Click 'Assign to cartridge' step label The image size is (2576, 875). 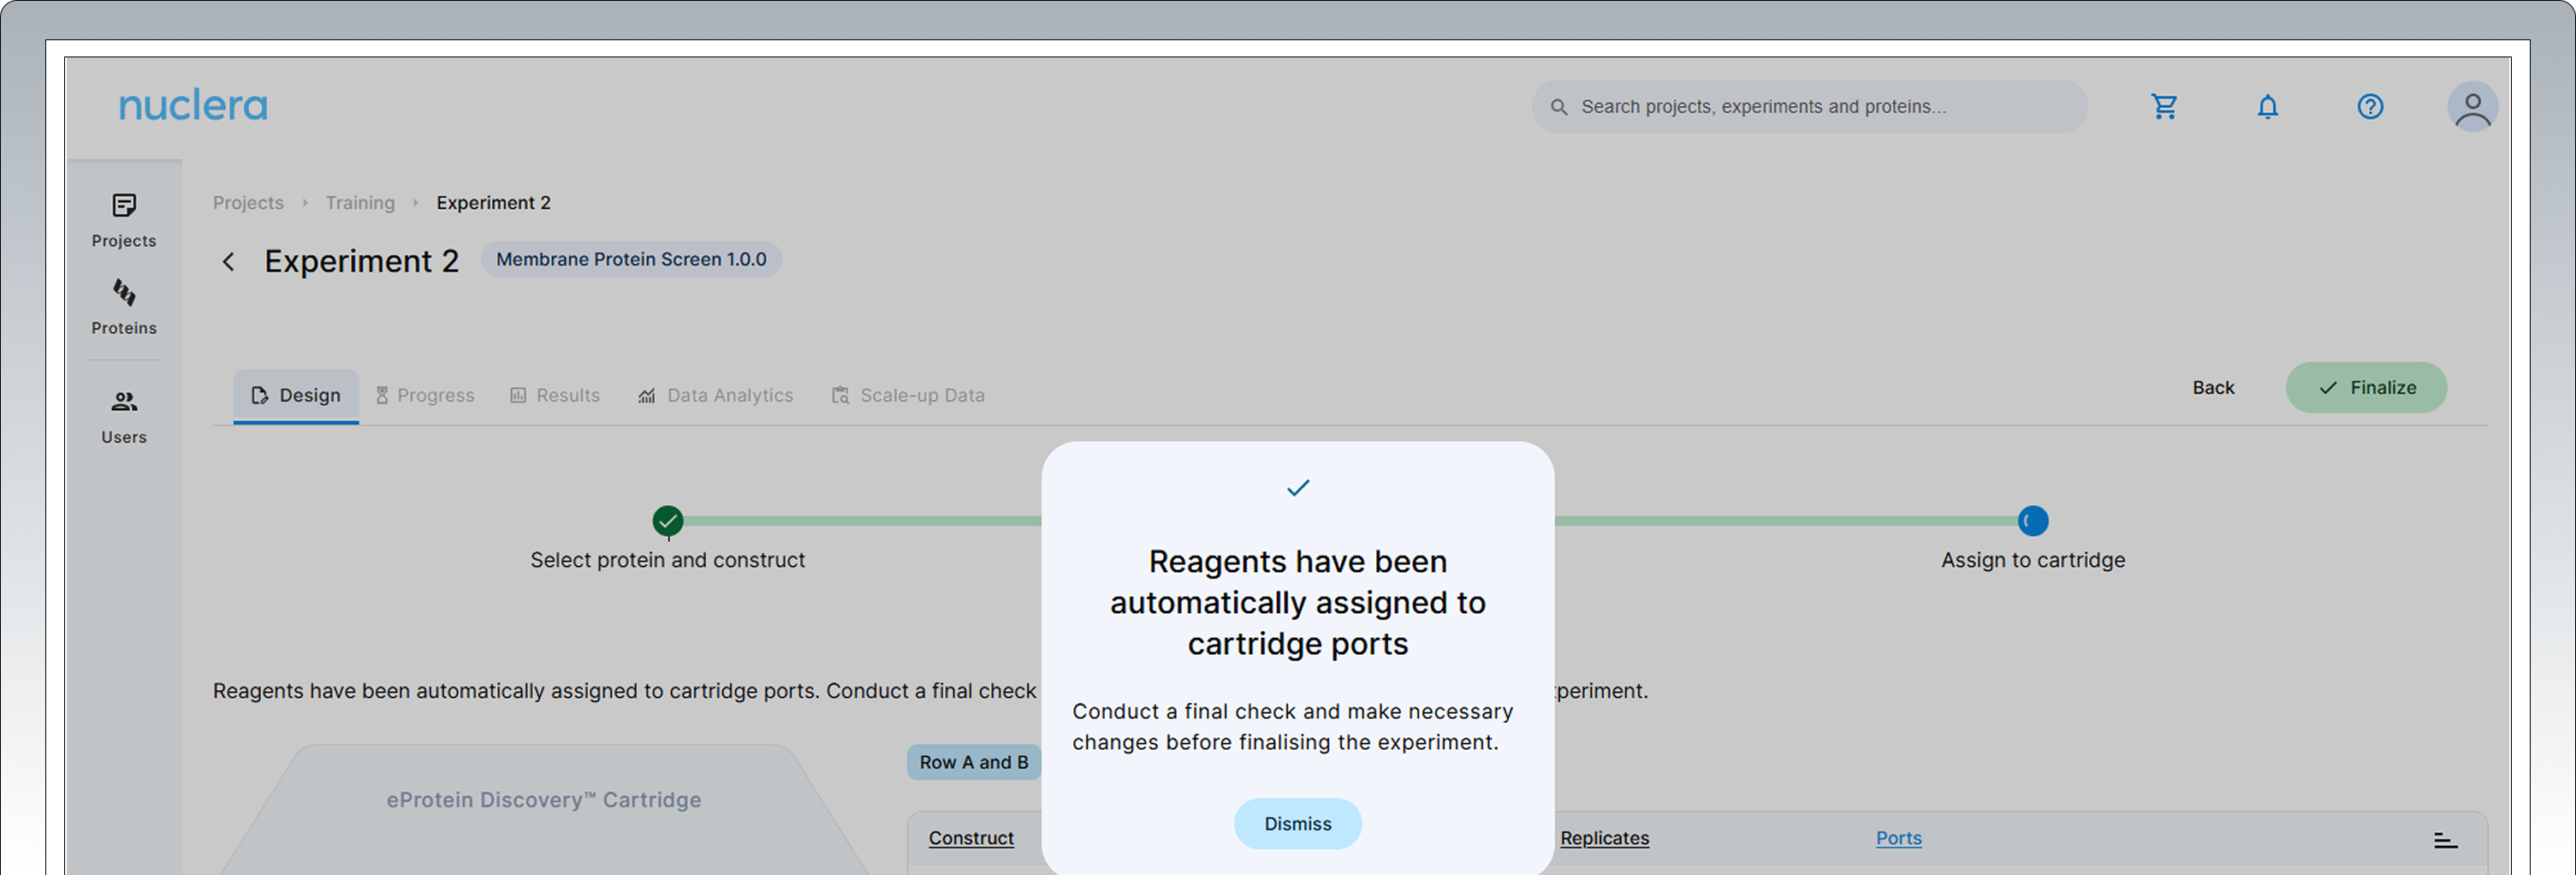coord(2033,560)
